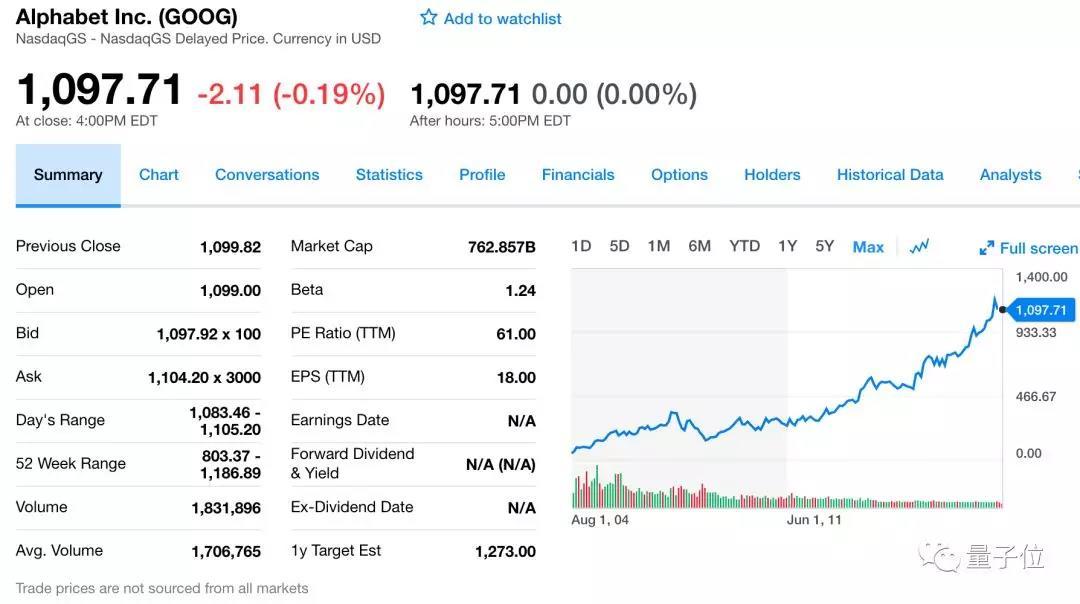The image size is (1080, 604).
Task: Open the Options tab
Action: 679,175
